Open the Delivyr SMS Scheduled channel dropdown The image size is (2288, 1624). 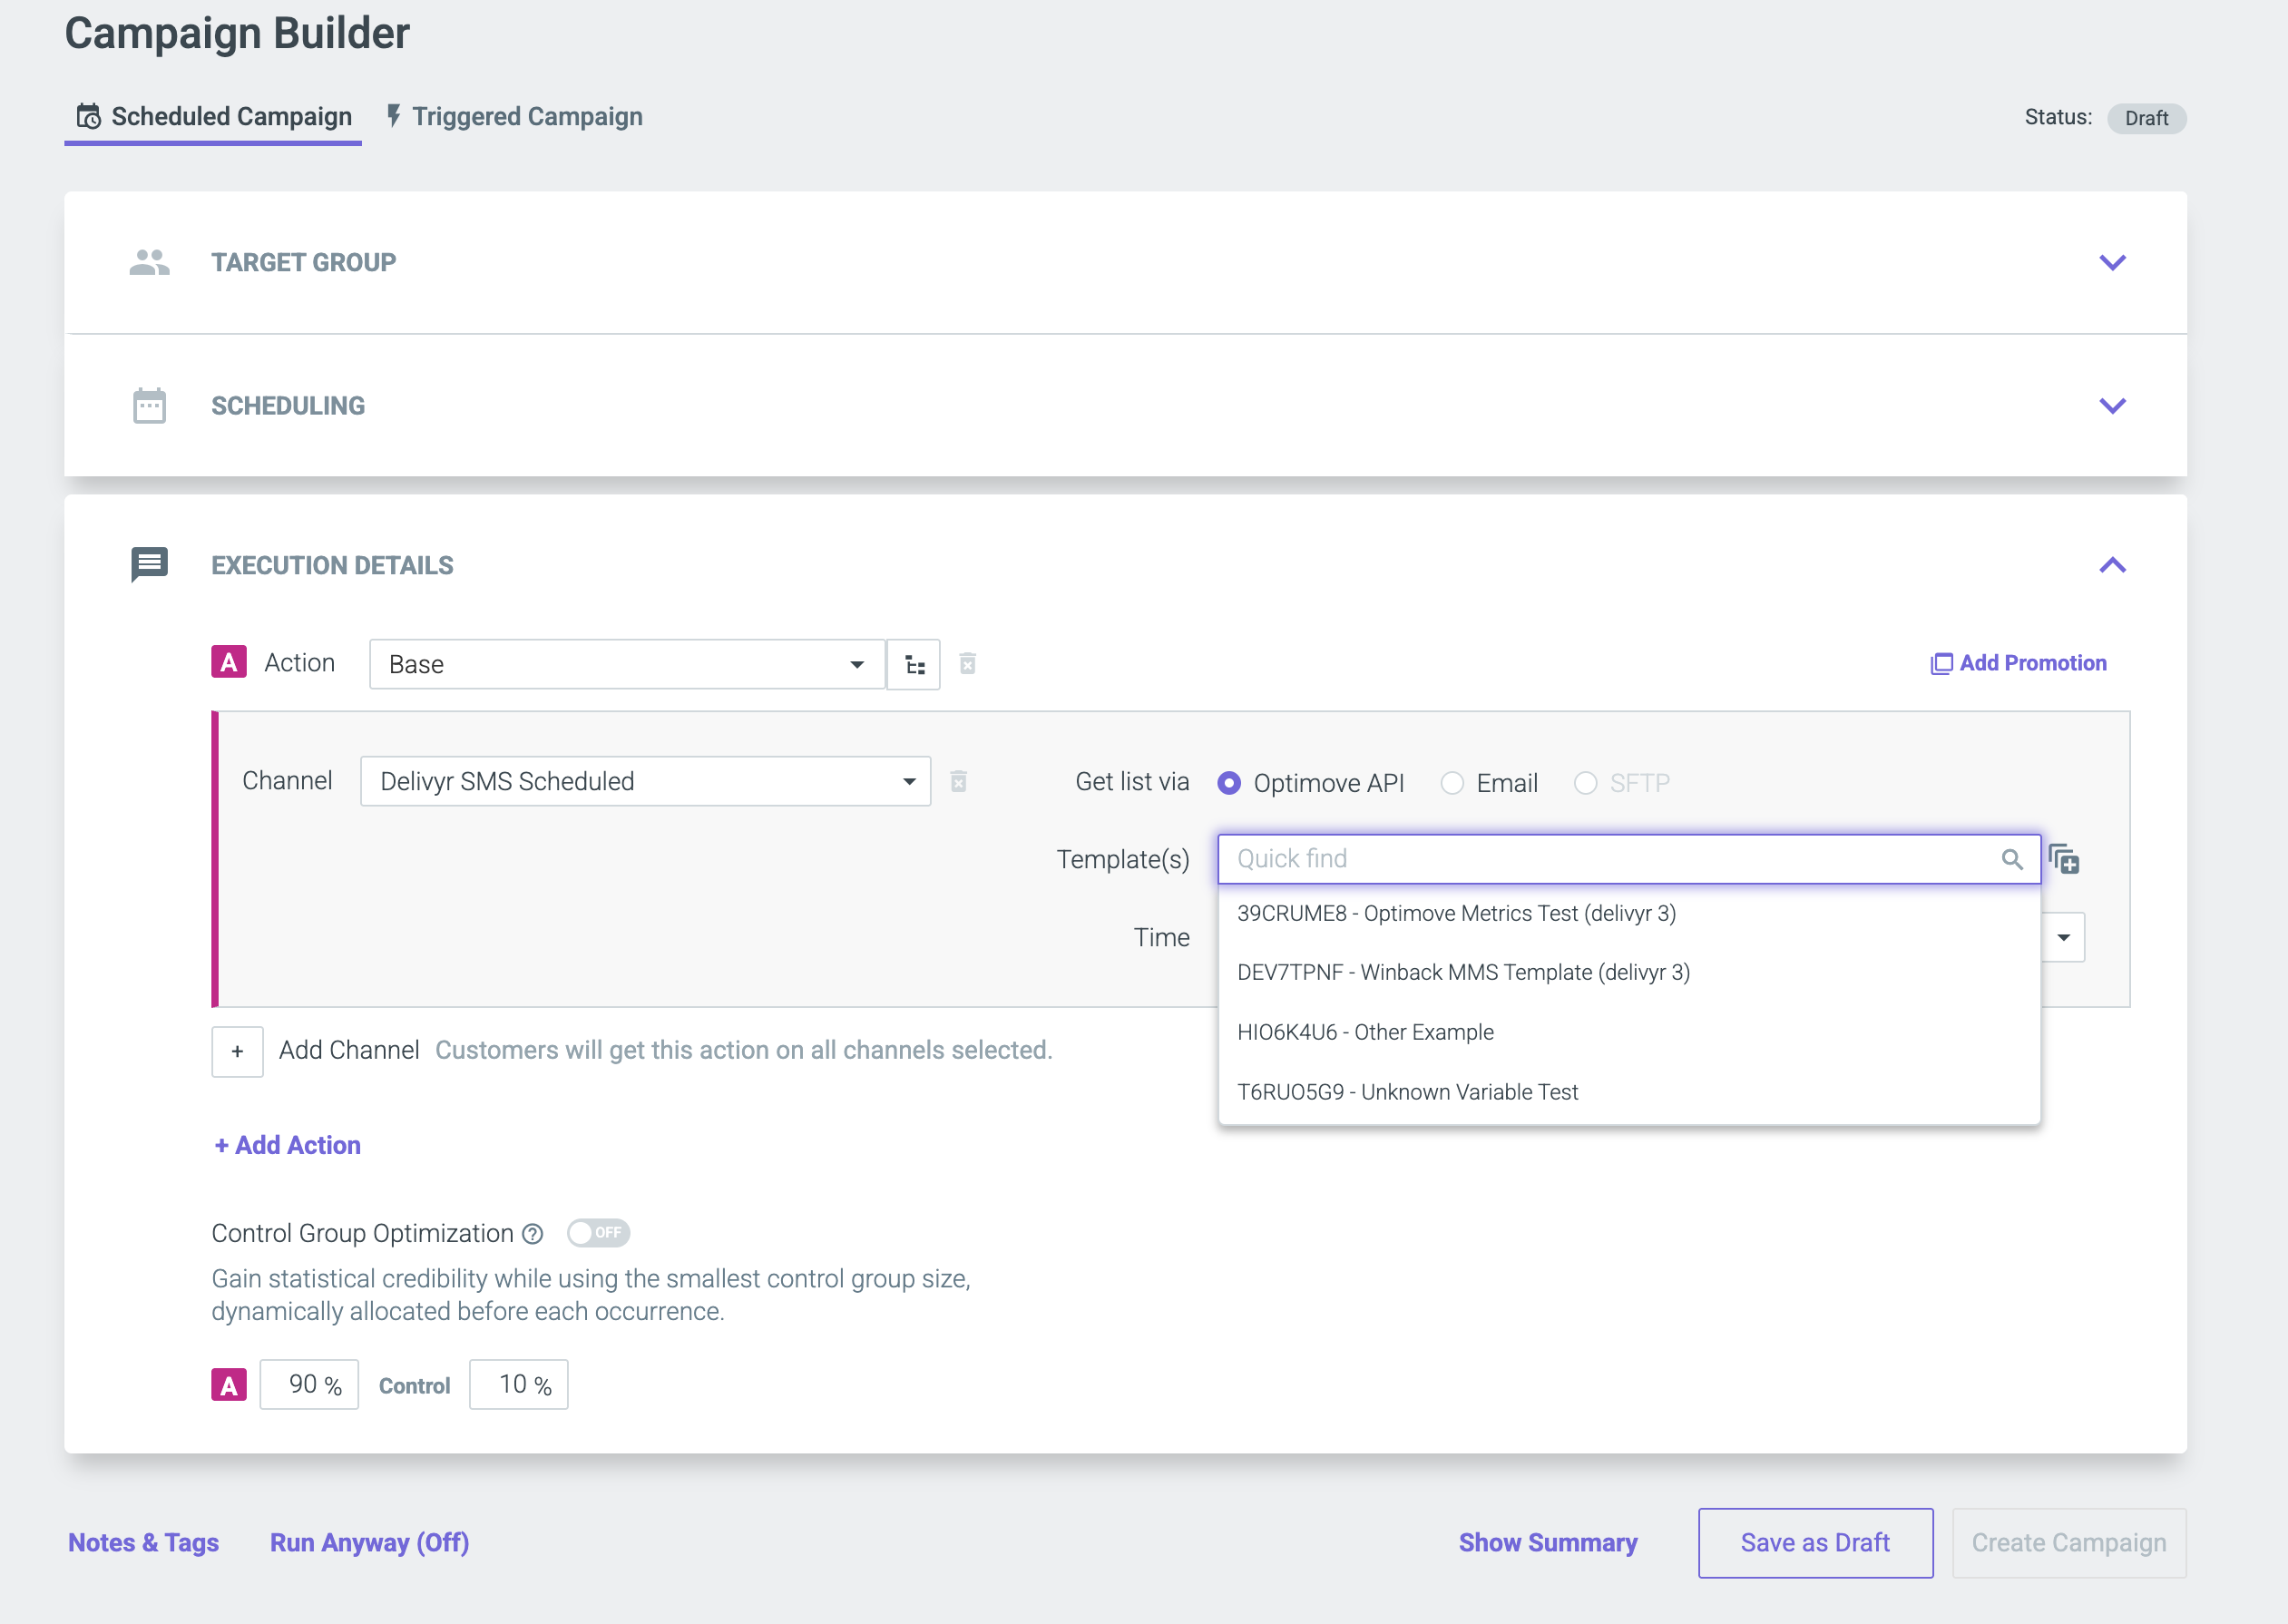645,781
